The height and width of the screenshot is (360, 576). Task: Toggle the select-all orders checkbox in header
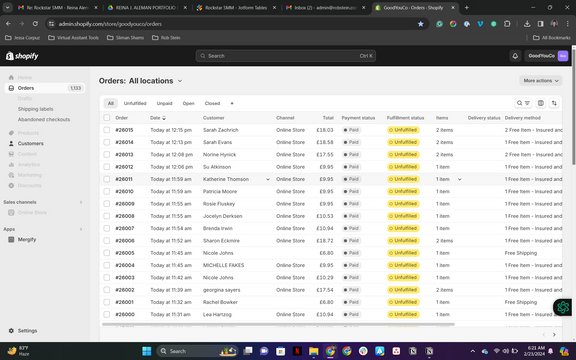107,118
